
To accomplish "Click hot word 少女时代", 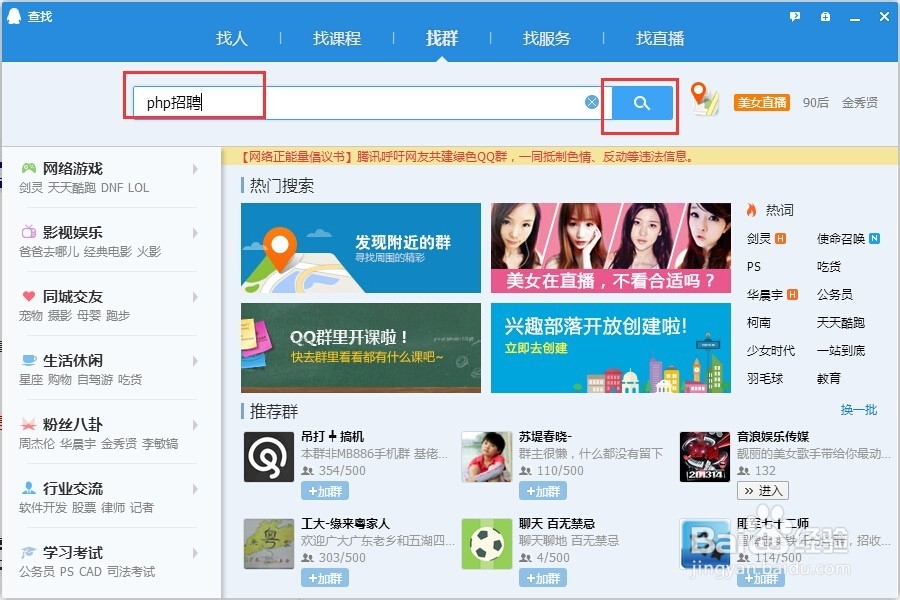I will pos(771,350).
